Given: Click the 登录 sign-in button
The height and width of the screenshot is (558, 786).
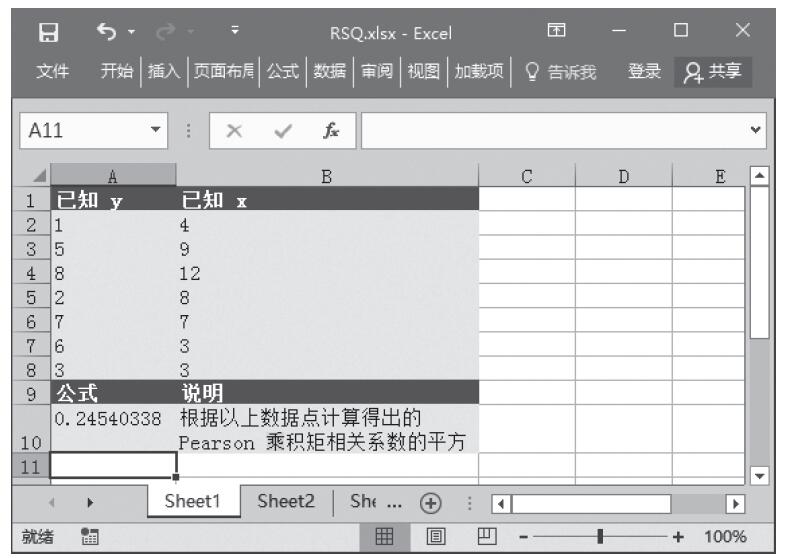Looking at the screenshot, I should 643,72.
